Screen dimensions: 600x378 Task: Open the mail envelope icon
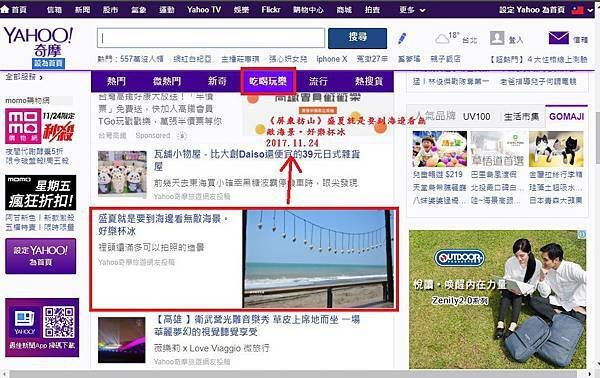[x=558, y=38]
